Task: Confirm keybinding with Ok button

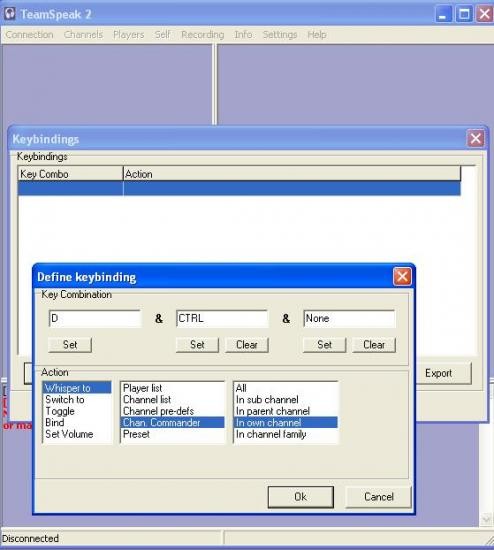Action: pyautogui.click(x=300, y=497)
